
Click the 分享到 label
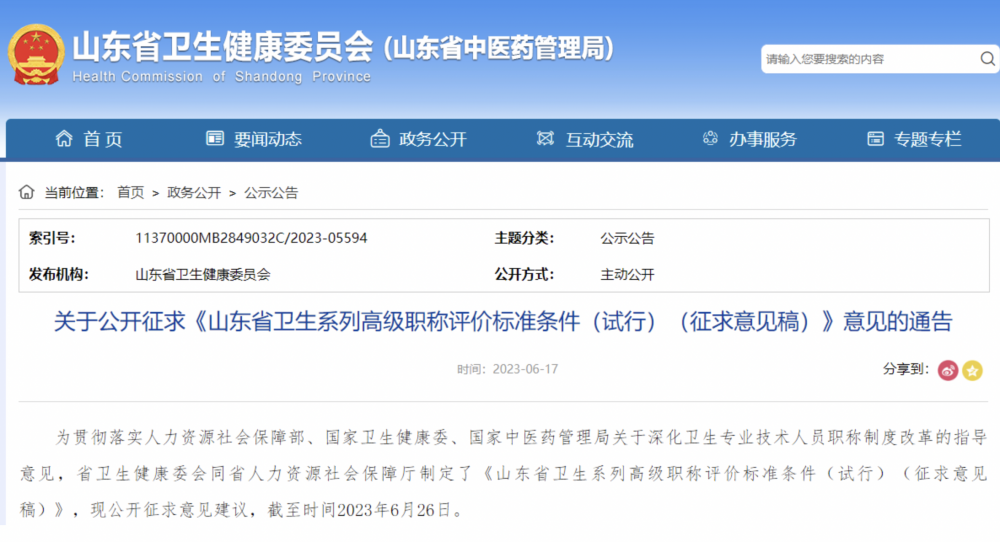tap(906, 369)
